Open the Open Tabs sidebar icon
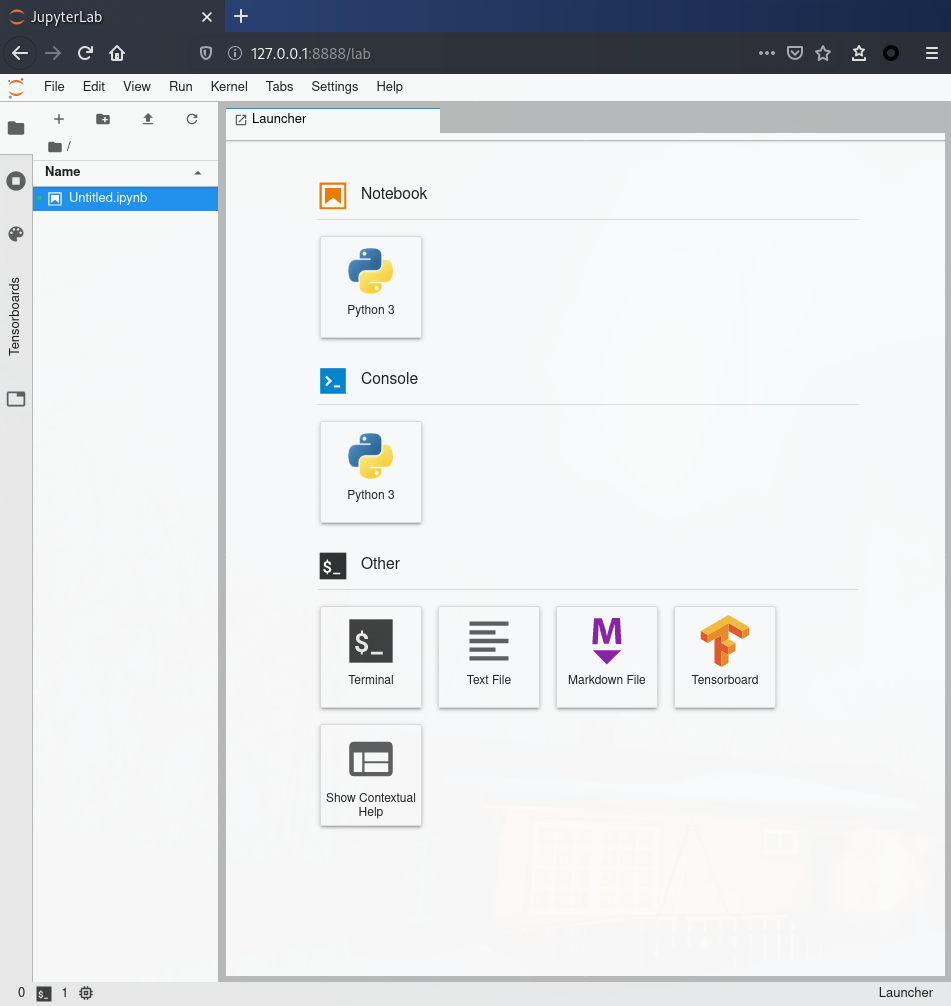This screenshot has width=951, height=1006. tap(16, 399)
